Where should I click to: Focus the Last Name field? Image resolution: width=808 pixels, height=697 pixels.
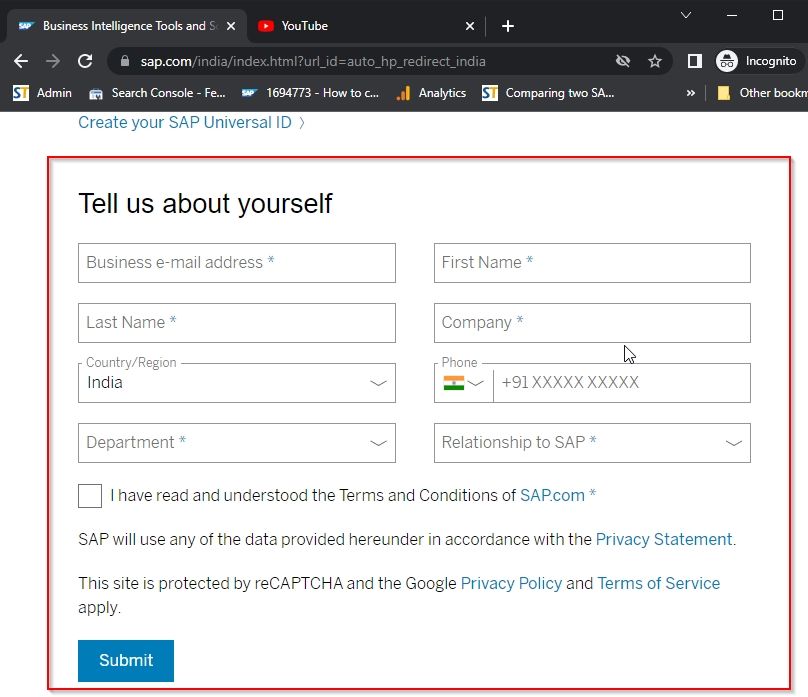click(237, 322)
